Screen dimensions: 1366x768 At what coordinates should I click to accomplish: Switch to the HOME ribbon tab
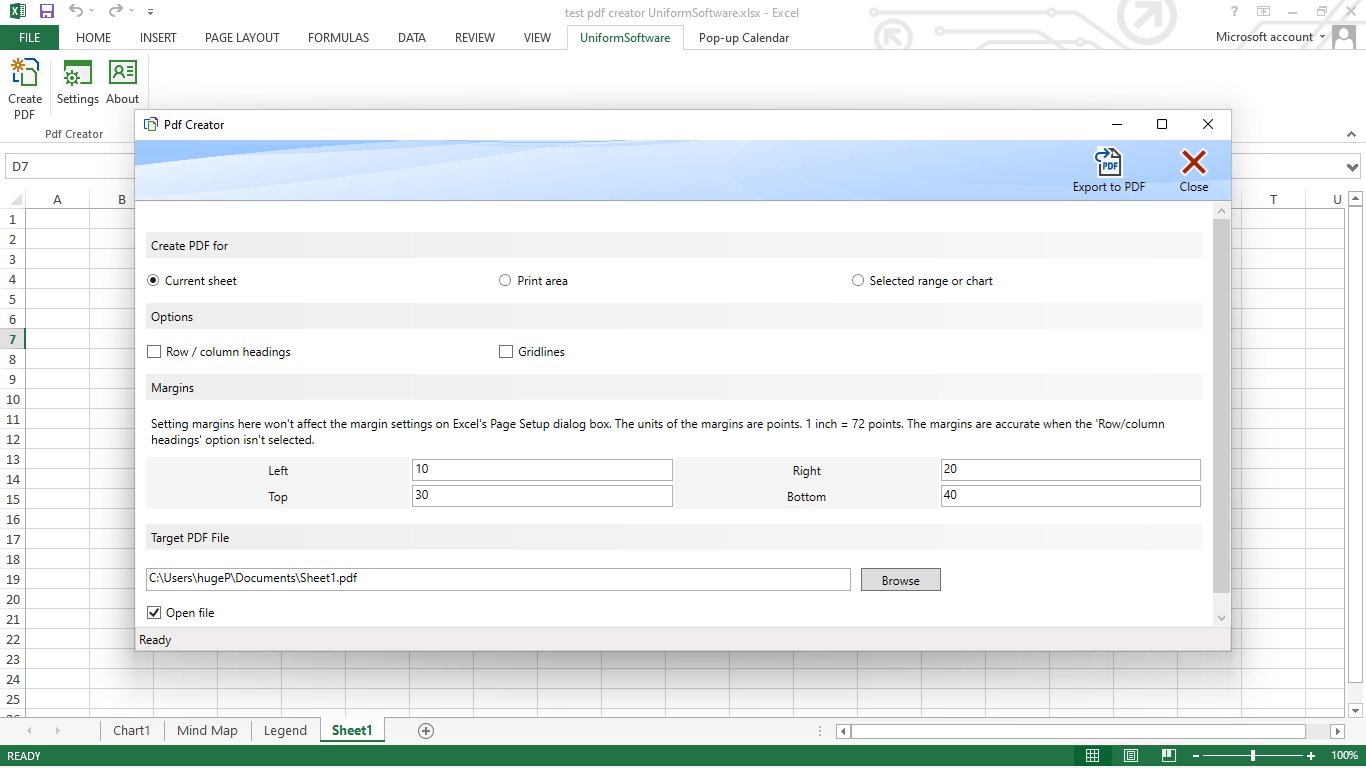pyautogui.click(x=94, y=38)
